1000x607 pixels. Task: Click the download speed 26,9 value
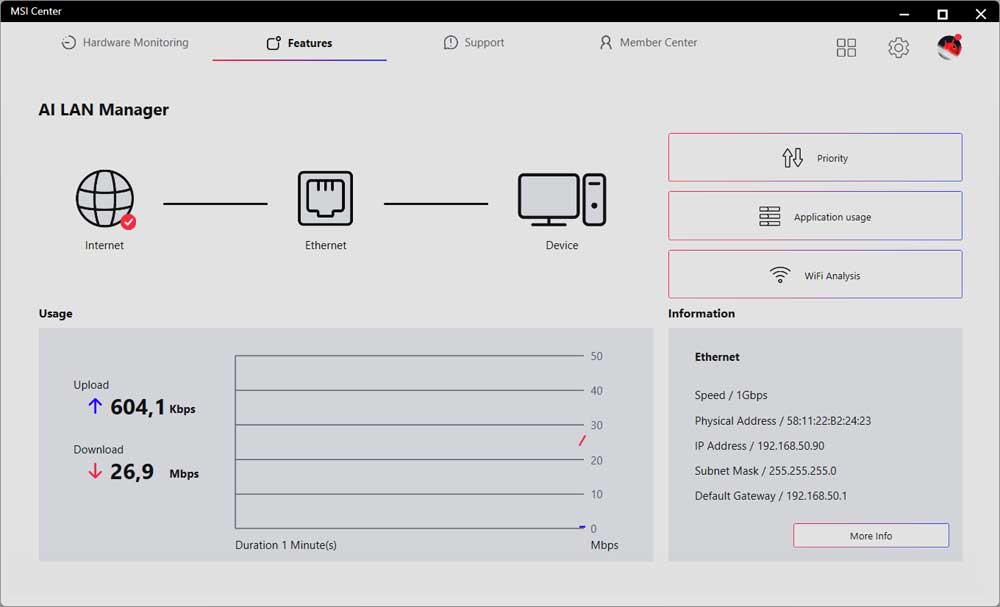click(x=132, y=472)
